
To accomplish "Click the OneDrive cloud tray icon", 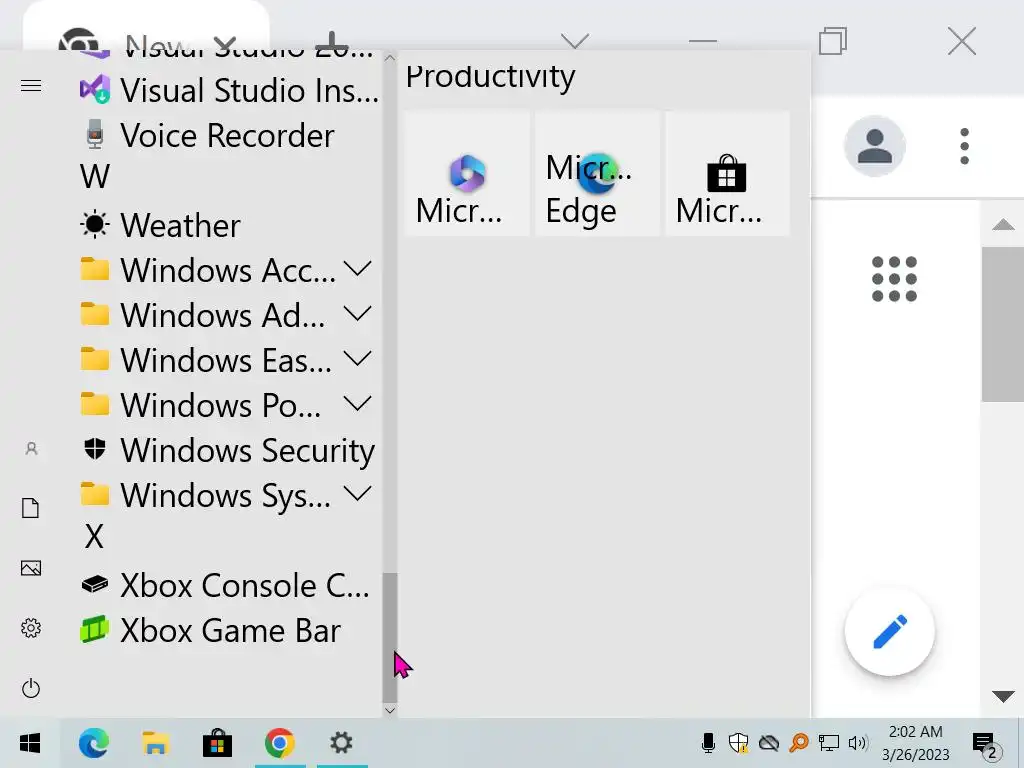I will point(769,743).
